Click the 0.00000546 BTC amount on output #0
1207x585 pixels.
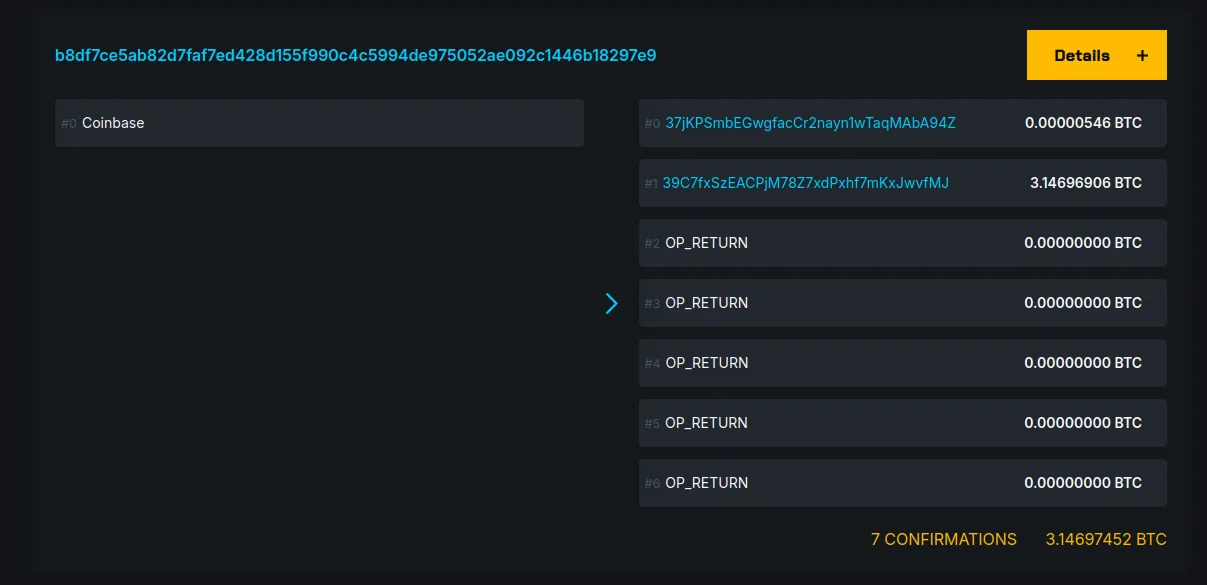1084,122
